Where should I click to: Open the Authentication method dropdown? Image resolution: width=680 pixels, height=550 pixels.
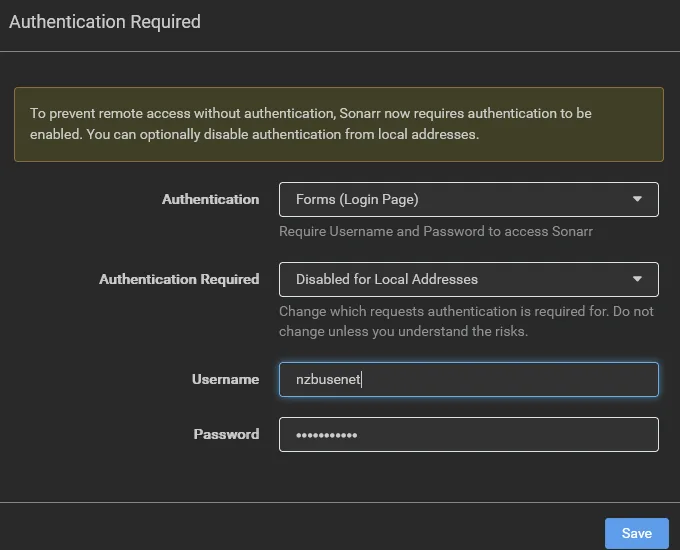tap(468, 199)
